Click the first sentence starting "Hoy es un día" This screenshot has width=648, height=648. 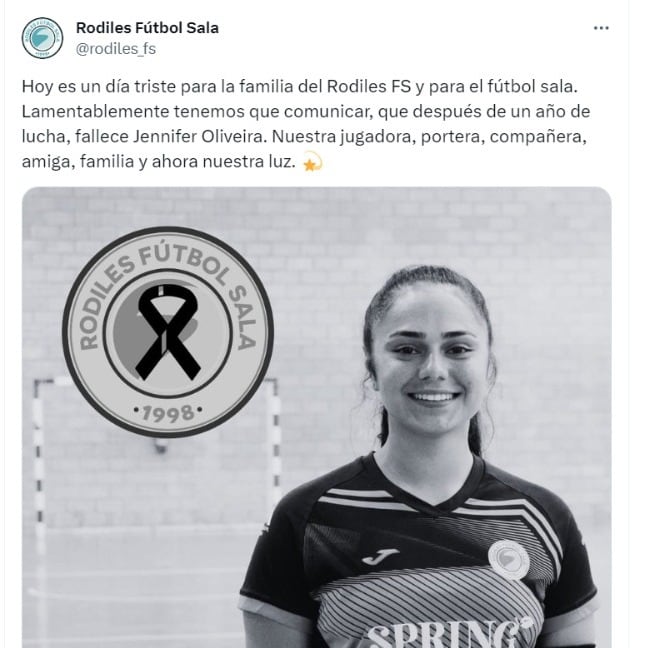coord(300,87)
